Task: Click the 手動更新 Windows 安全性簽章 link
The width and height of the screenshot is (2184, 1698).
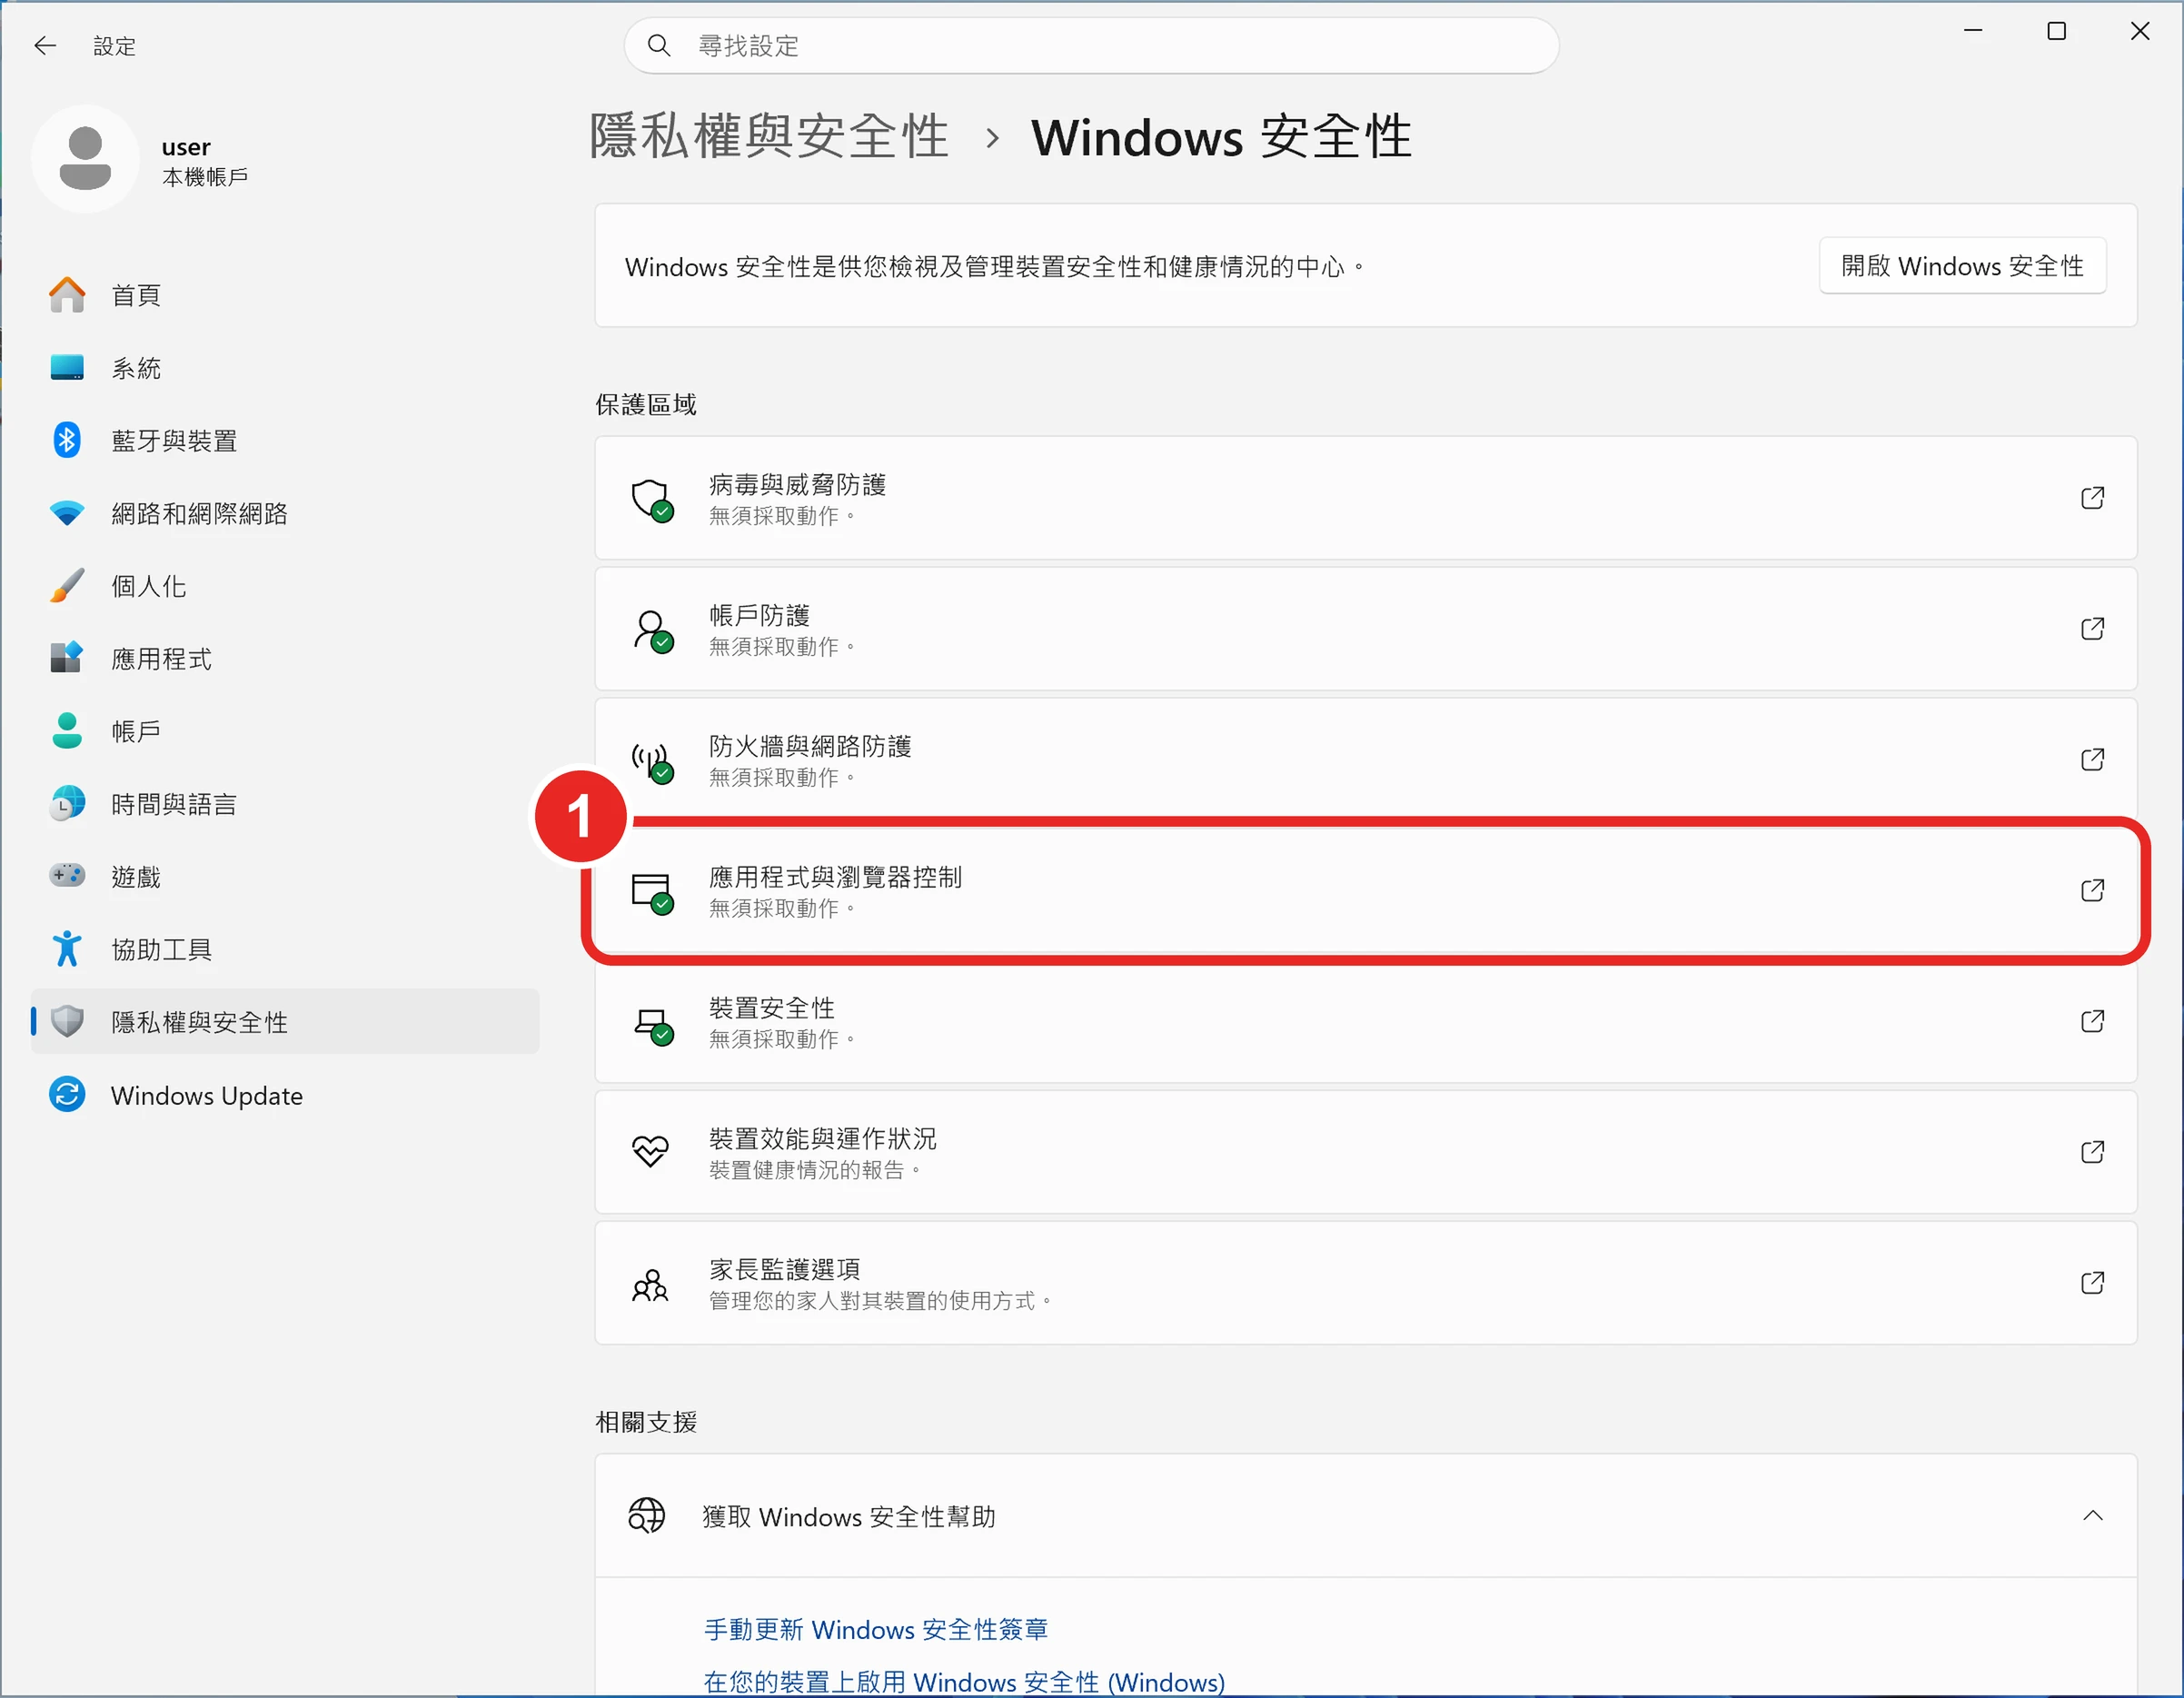Action: pos(876,1630)
